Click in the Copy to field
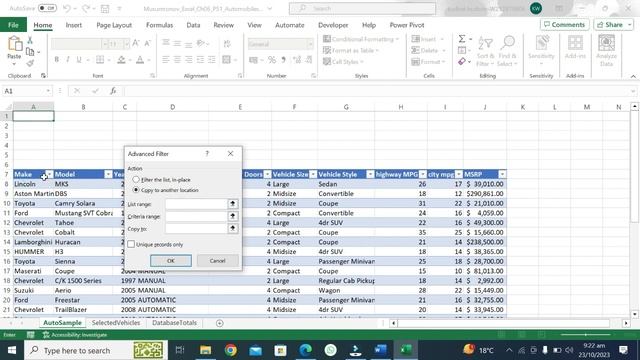Viewport: 640px width, 360px height. click(196, 228)
